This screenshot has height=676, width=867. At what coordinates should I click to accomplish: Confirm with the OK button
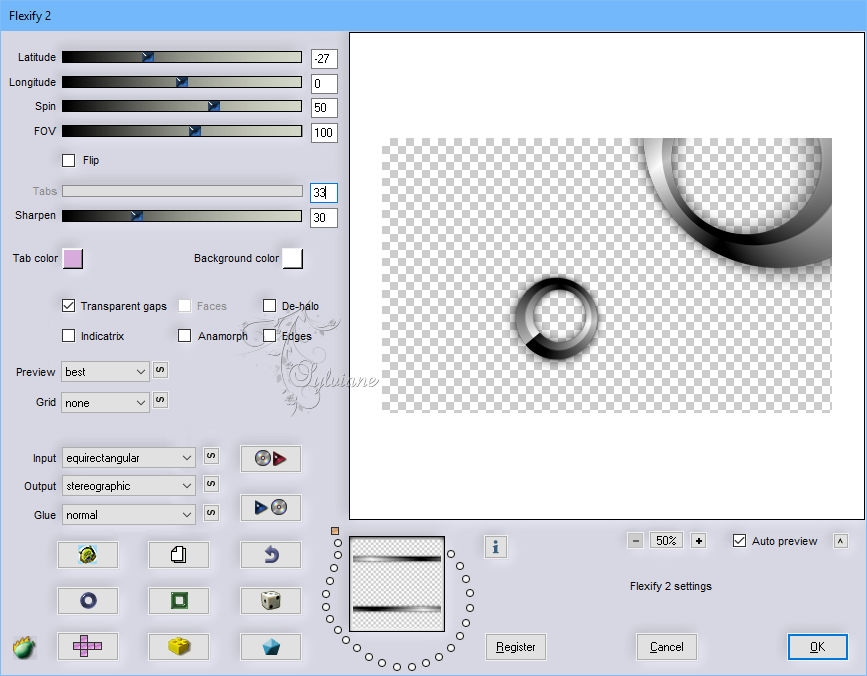tap(817, 647)
